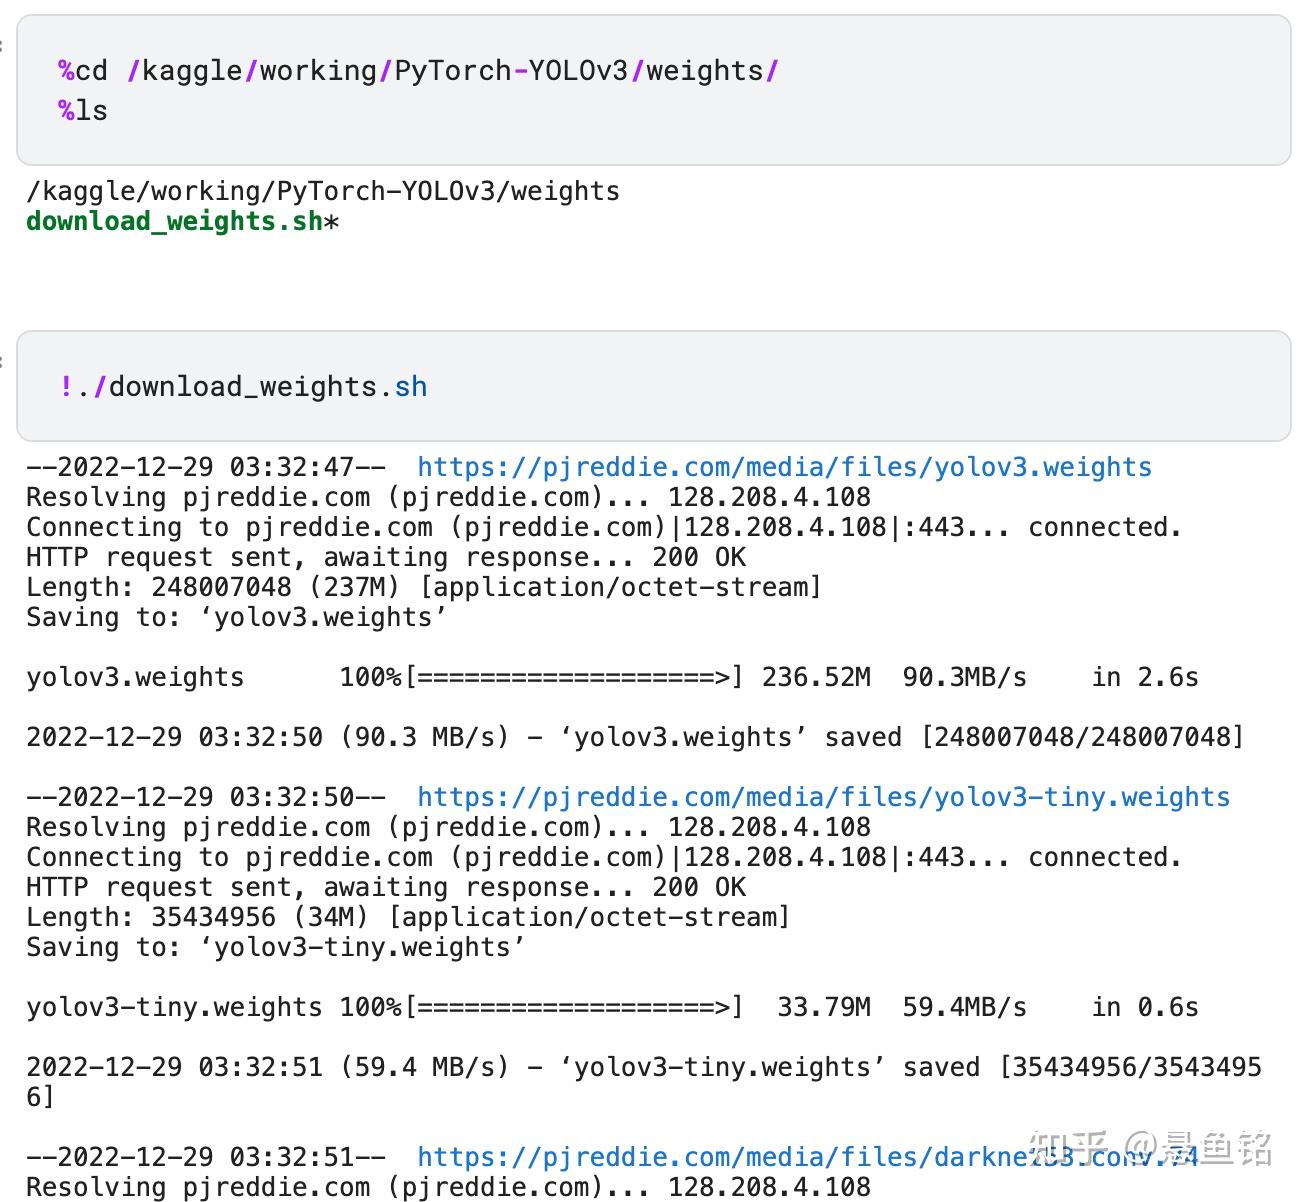Click the "Saving to: 'yolov3-tiny.weights'" line
Image resolution: width=1306 pixels, height=1202 pixels.
click(x=275, y=947)
